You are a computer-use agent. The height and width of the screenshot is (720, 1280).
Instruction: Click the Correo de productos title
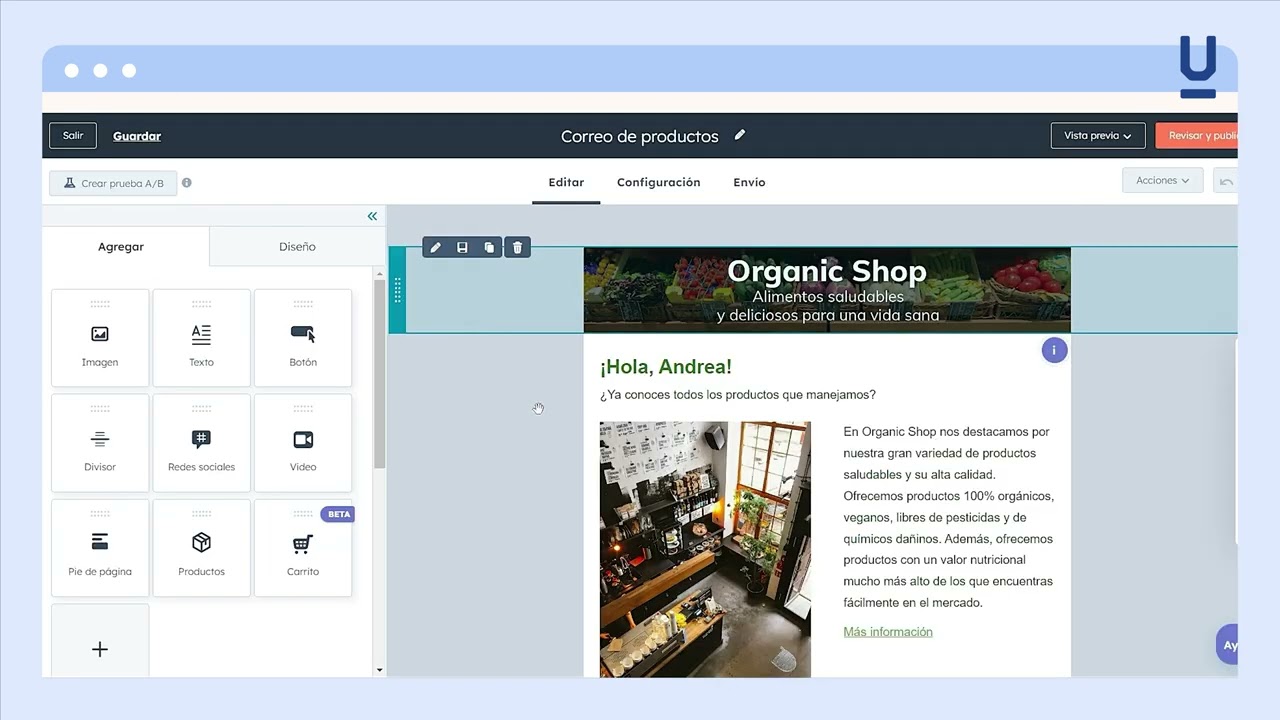coord(640,136)
